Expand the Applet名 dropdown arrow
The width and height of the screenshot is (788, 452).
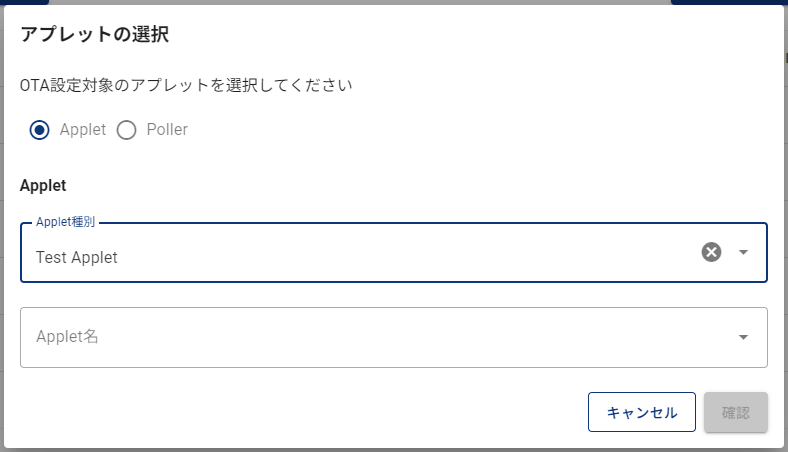(x=743, y=337)
